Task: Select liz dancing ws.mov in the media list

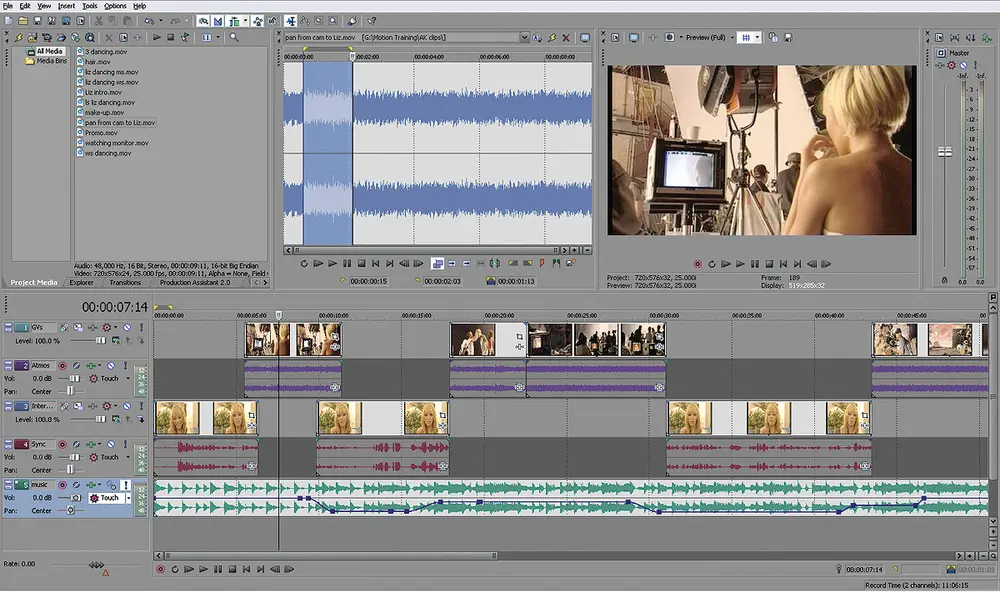Action: pos(110,82)
